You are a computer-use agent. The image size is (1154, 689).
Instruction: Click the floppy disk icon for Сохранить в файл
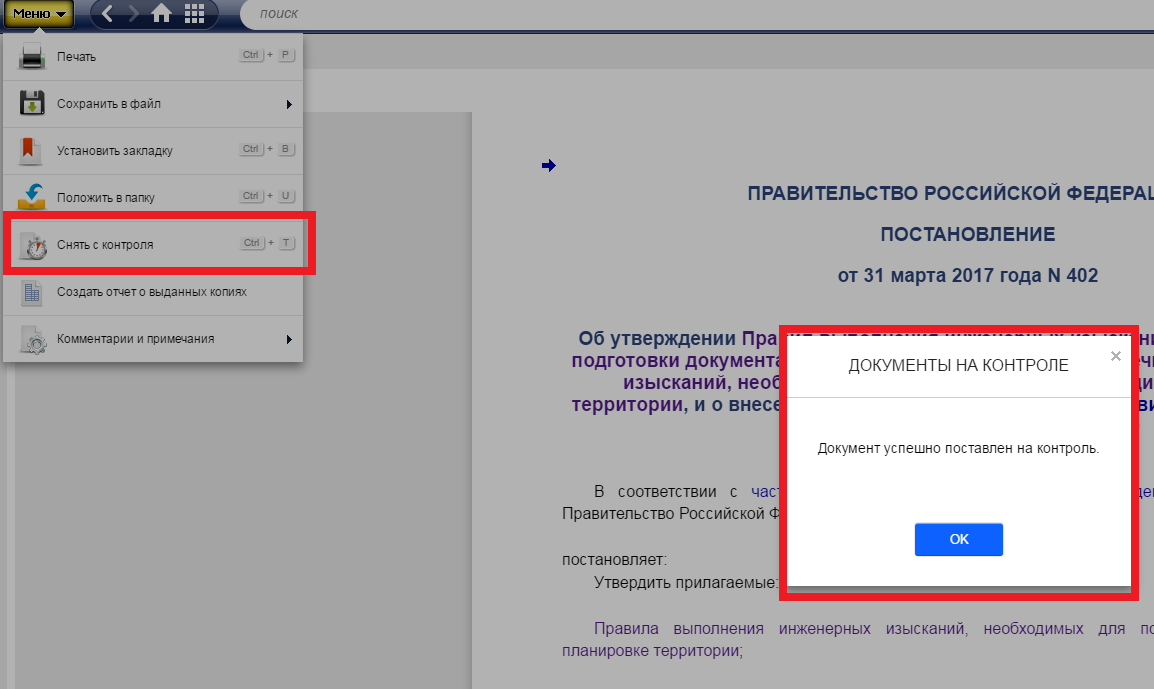point(32,104)
